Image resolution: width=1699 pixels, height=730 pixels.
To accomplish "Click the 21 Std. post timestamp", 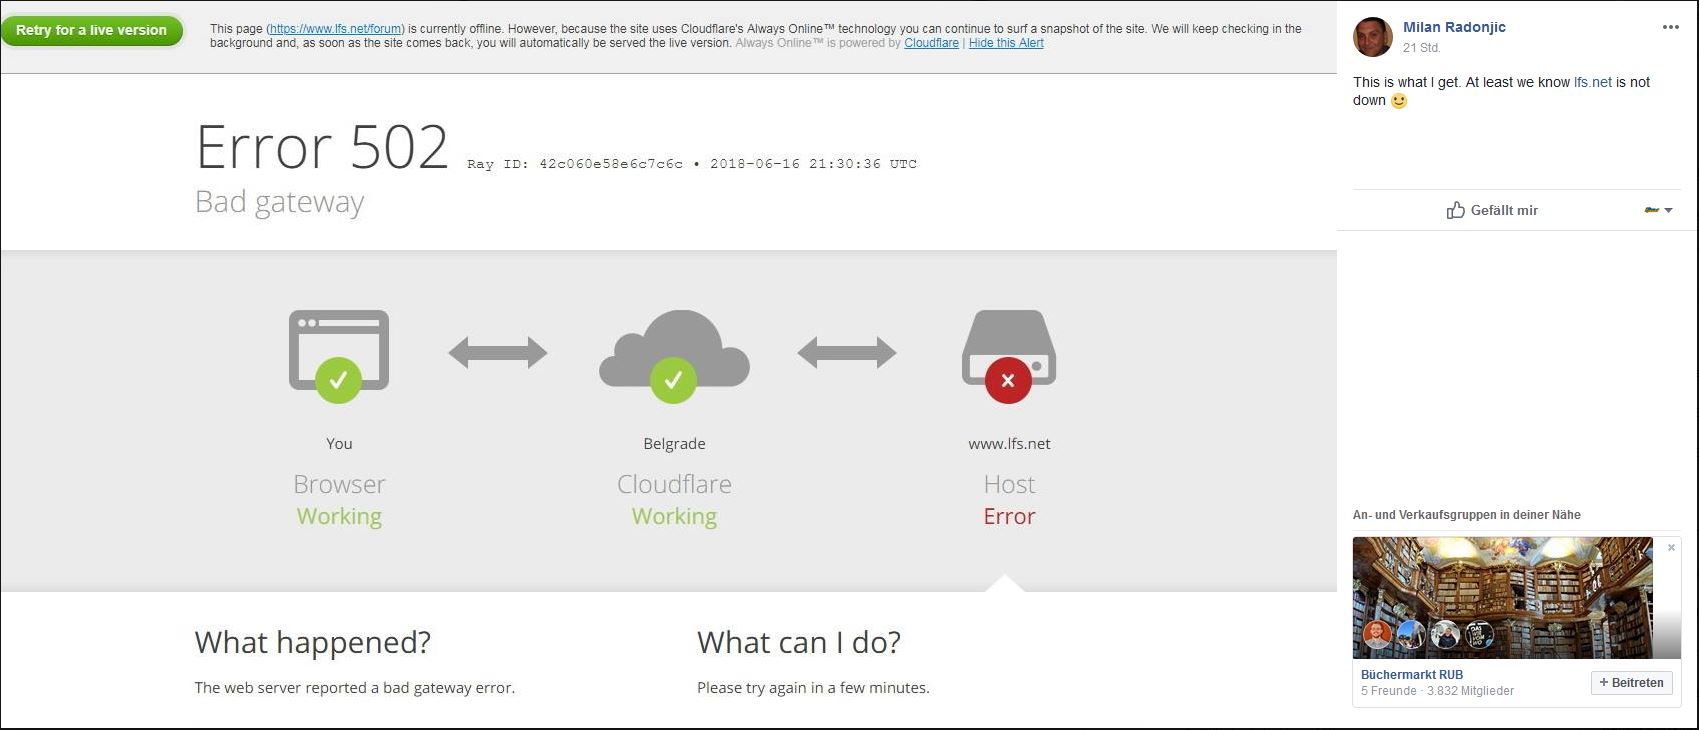I will 1421,47.
